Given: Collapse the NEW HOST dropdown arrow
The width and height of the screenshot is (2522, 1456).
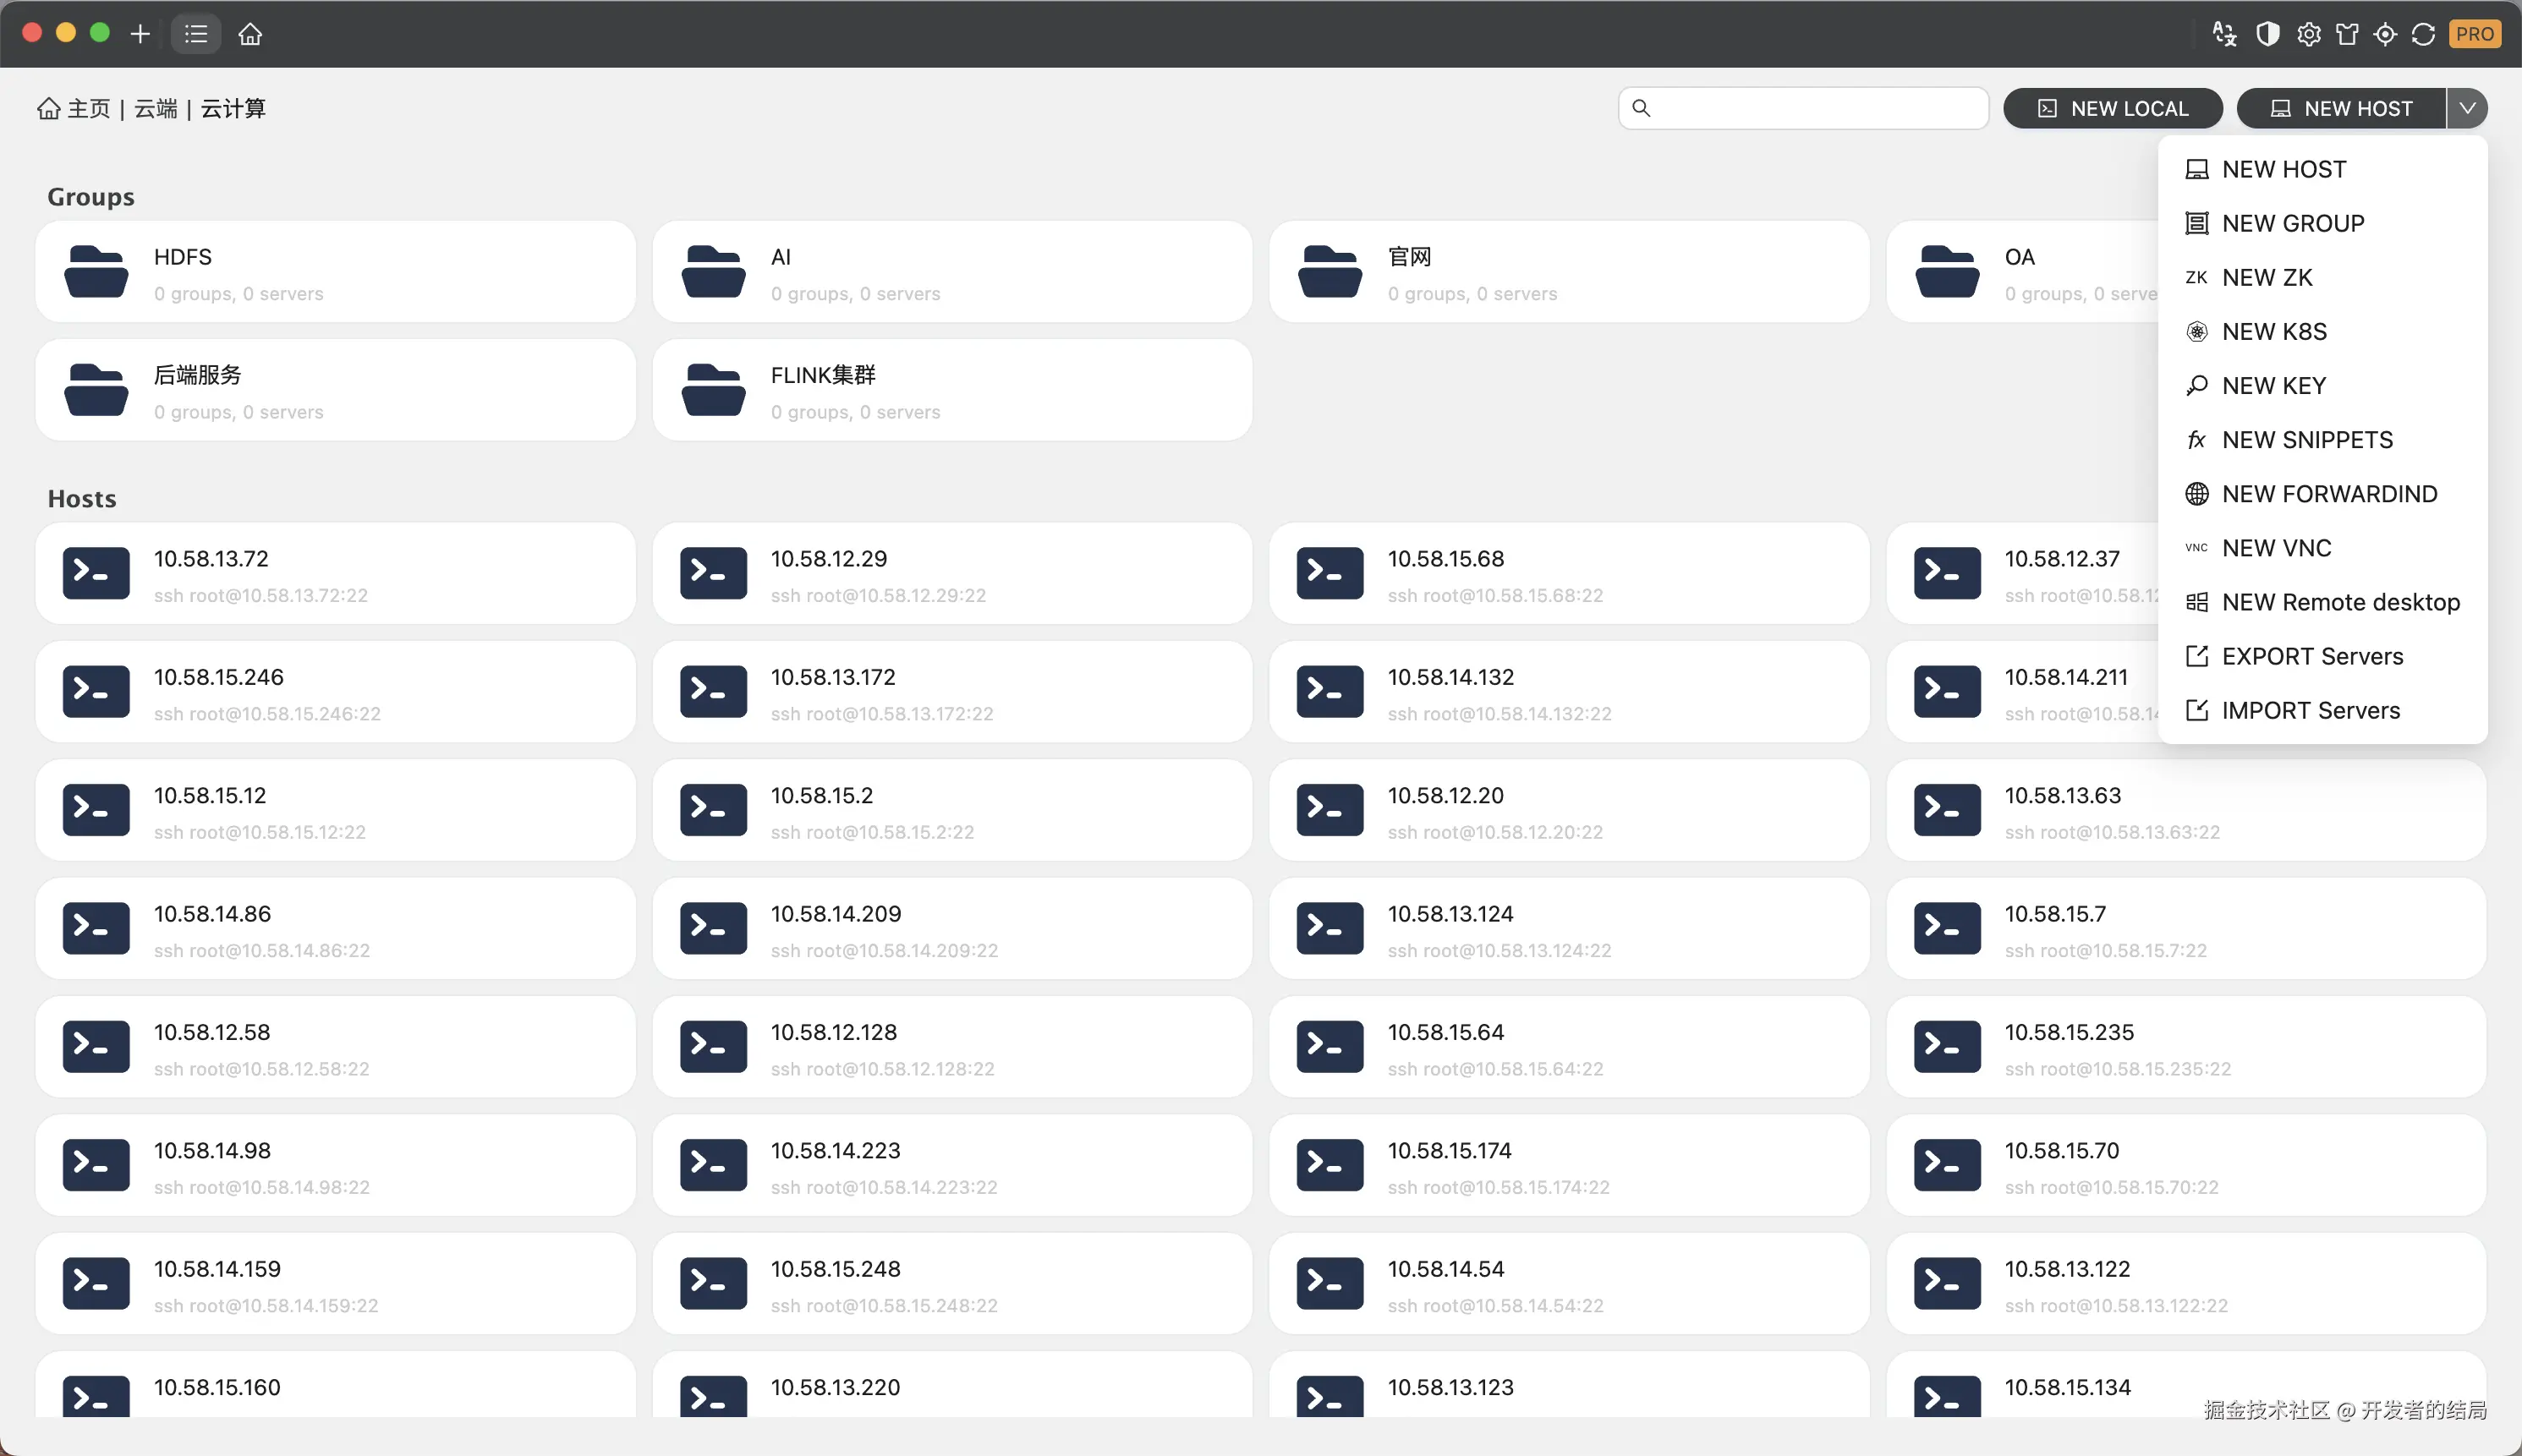Looking at the screenshot, I should [2467, 108].
